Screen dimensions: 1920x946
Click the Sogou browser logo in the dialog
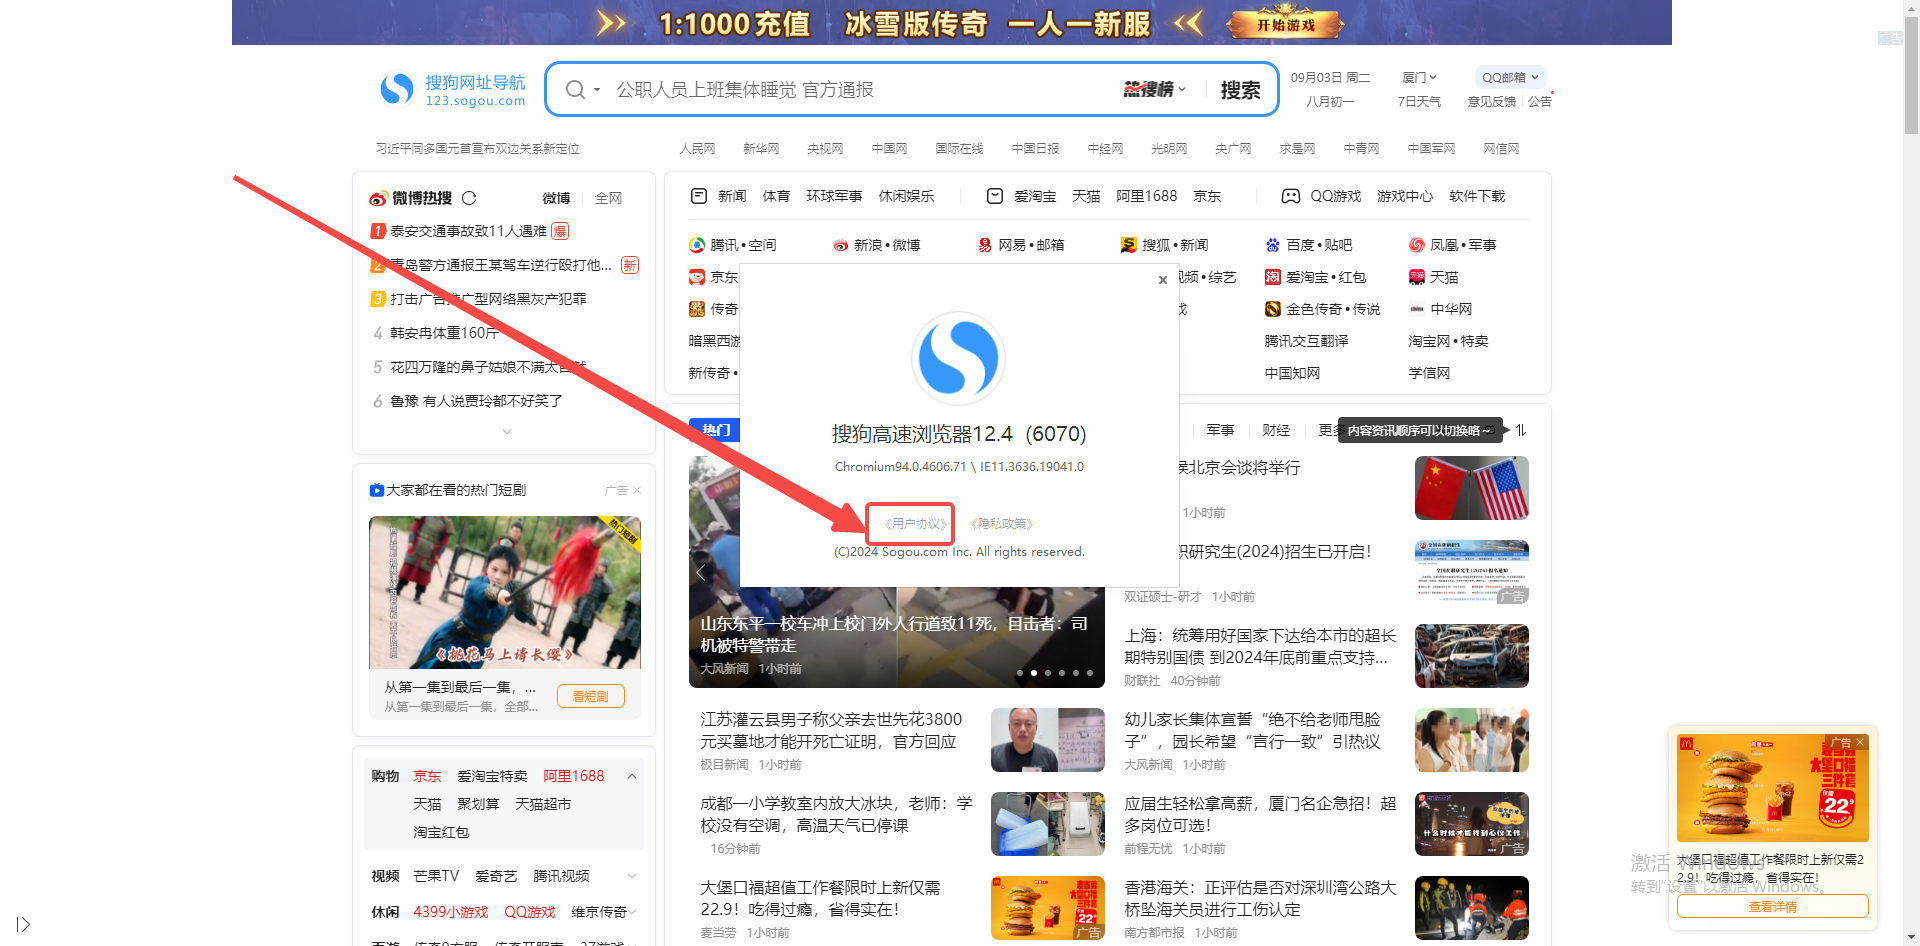[958, 358]
